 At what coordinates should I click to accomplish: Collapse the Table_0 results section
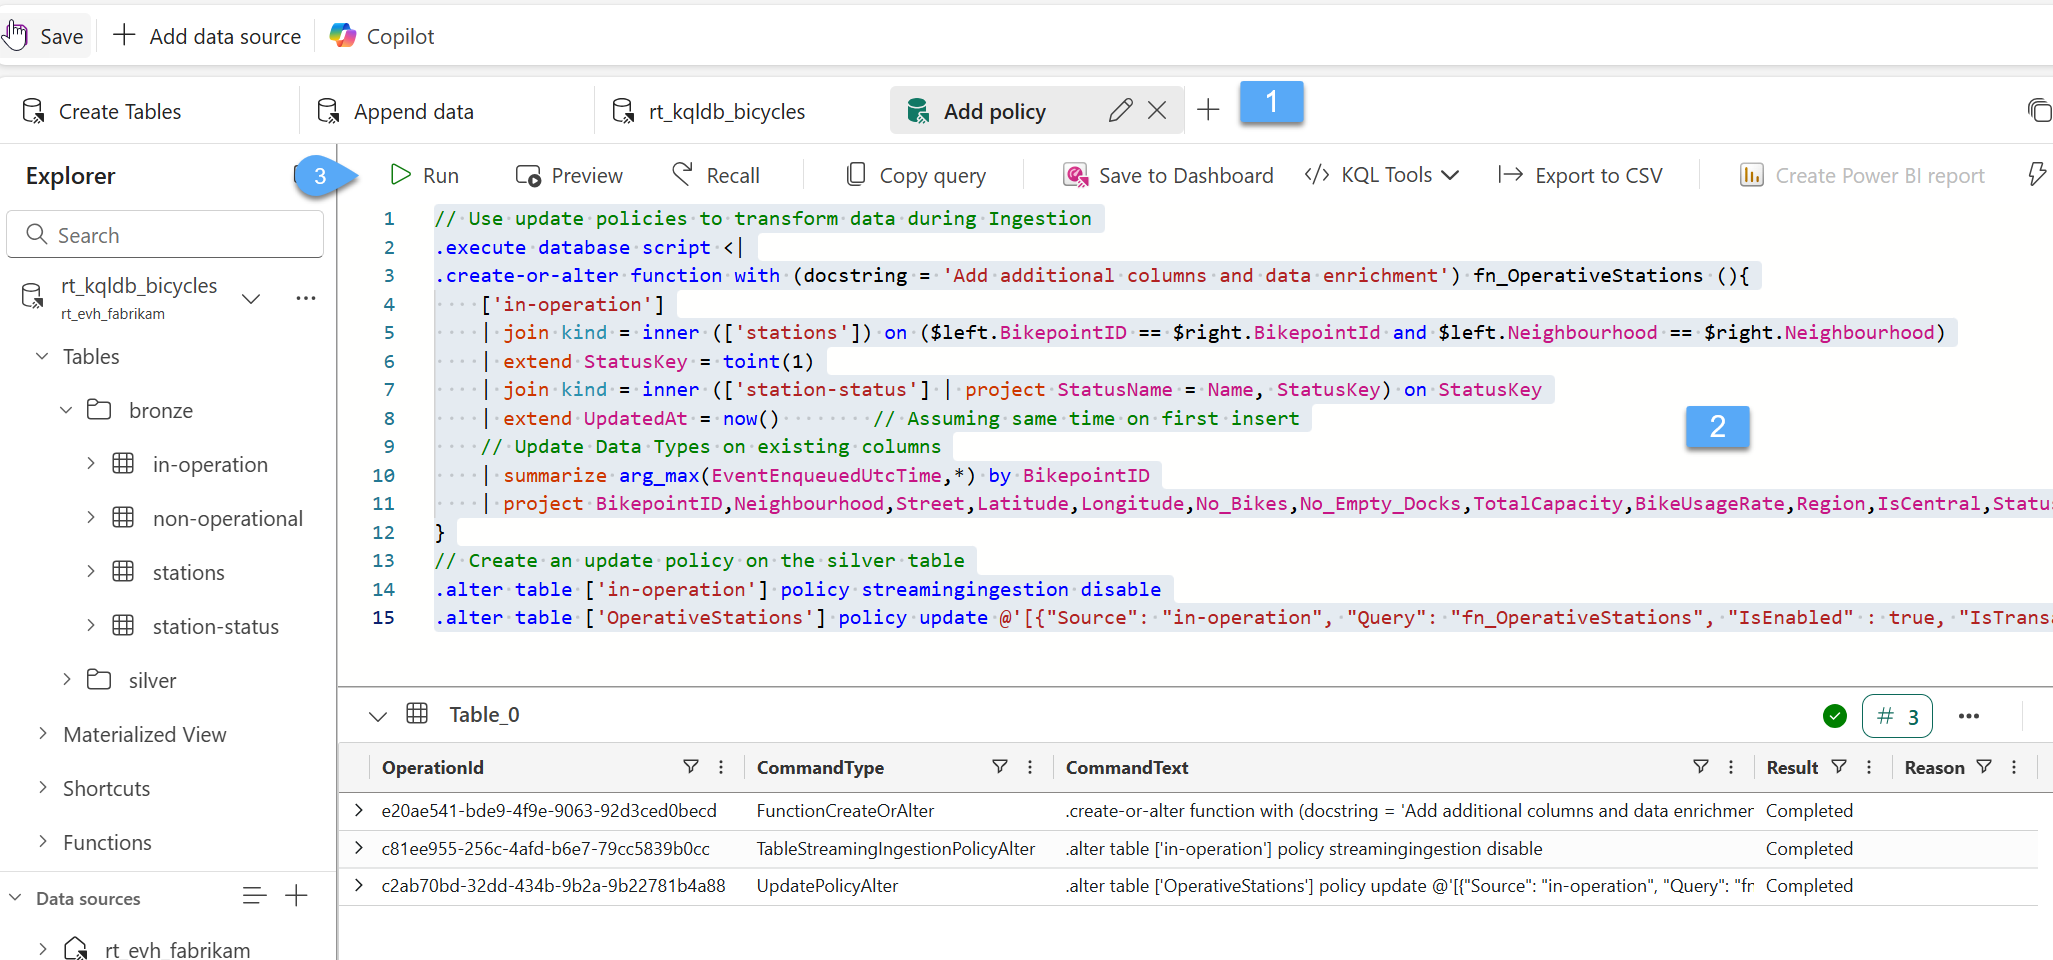[x=377, y=716]
